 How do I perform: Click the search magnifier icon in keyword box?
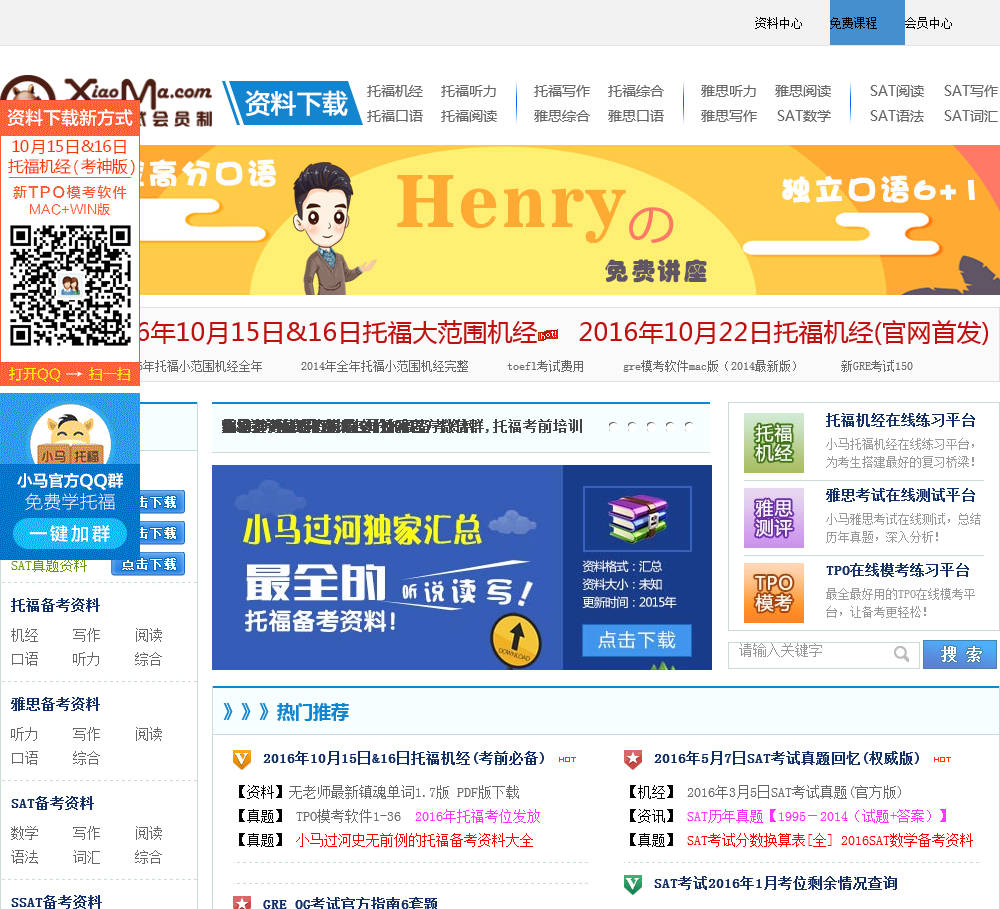901,654
